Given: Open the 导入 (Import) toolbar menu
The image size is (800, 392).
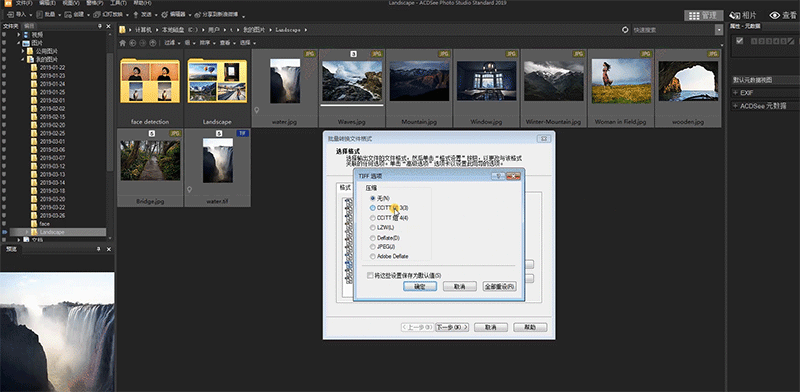Looking at the screenshot, I should 19,15.
